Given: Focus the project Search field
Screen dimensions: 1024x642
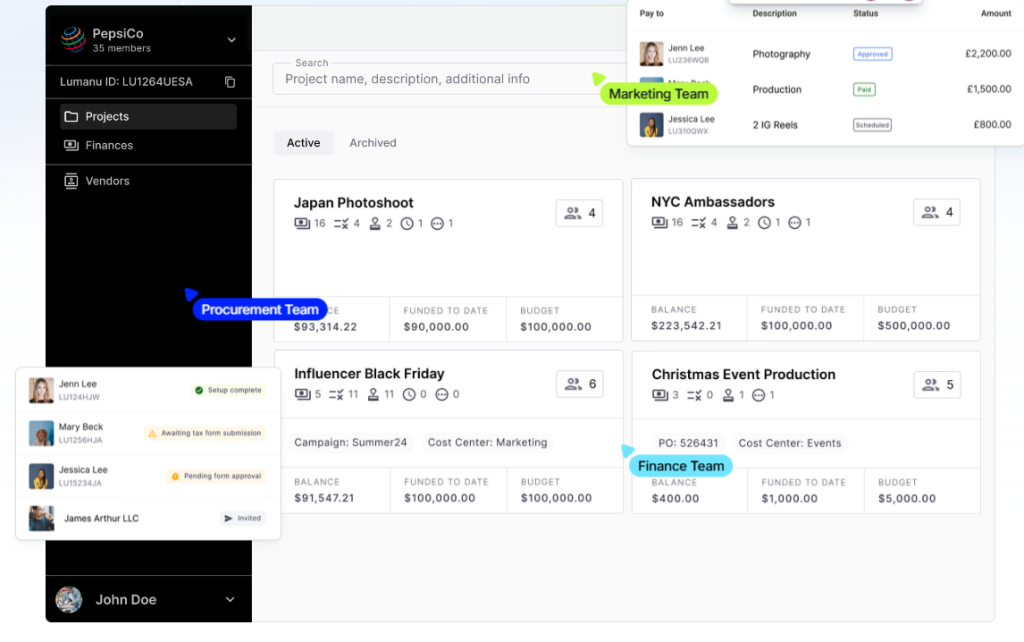Looking at the screenshot, I should [430, 79].
